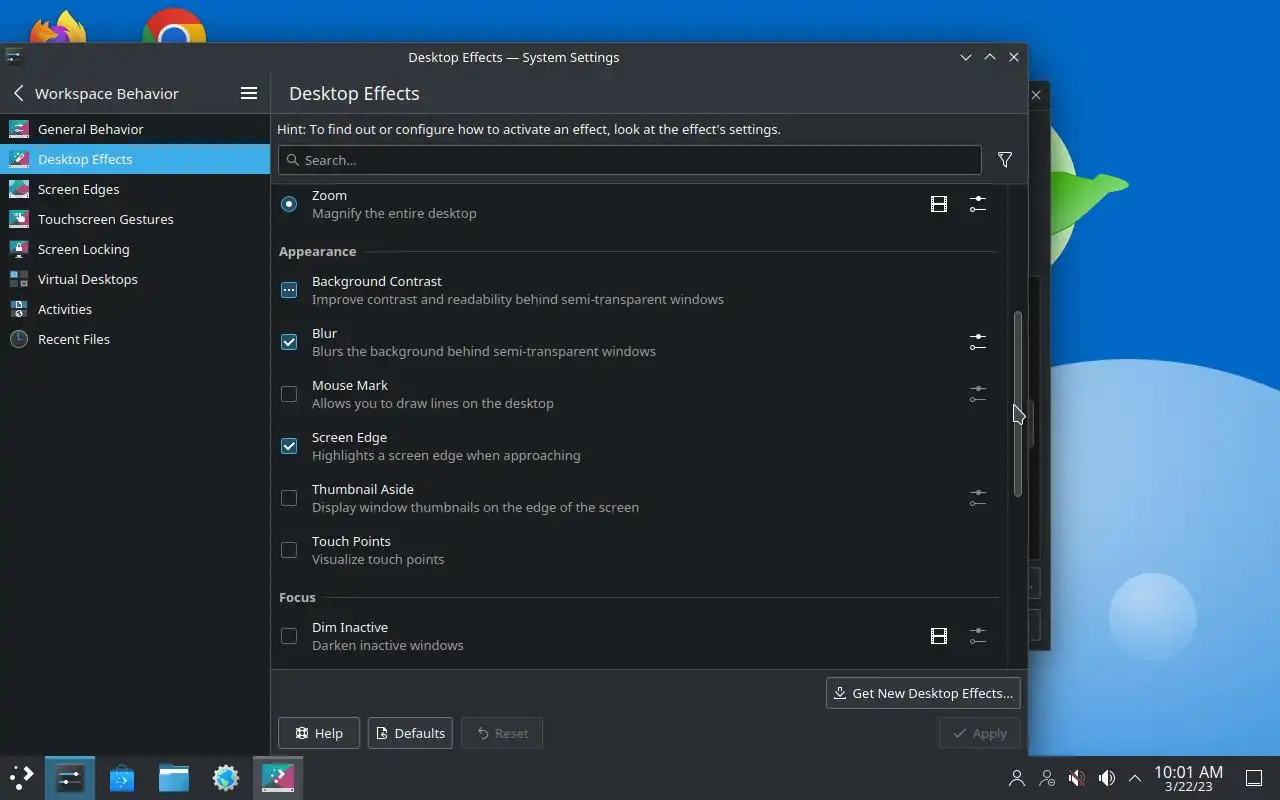Open Recent Files settings page
Image resolution: width=1280 pixels, height=800 pixels.
(135, 339)
